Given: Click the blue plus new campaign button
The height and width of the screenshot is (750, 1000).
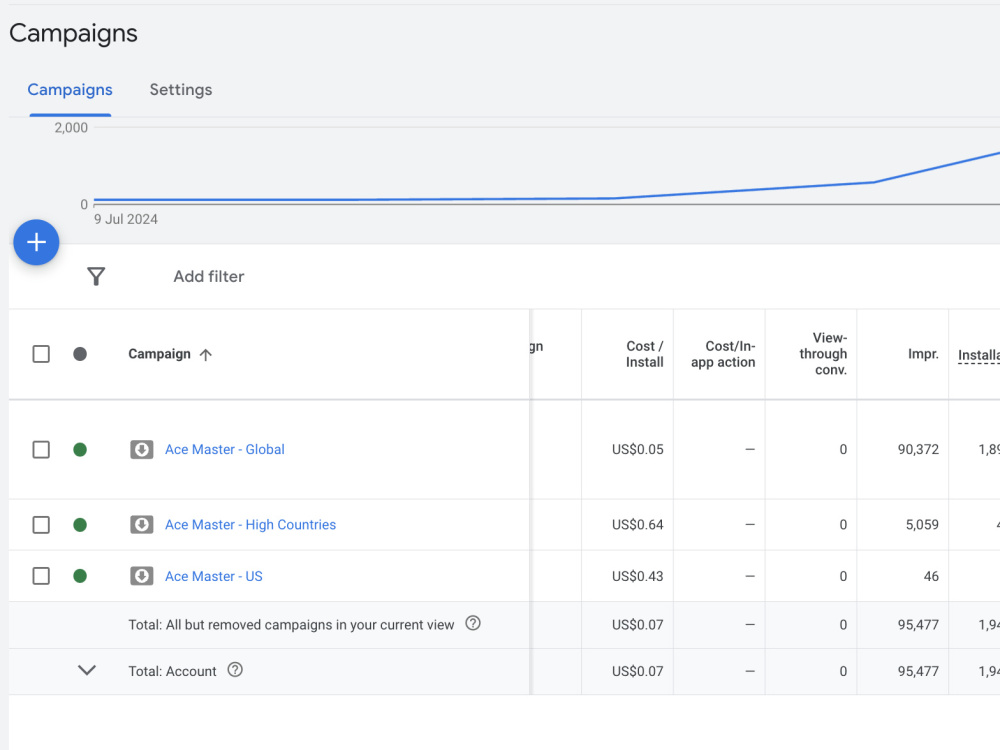Looking at the screenshot, I should point(36,242).
